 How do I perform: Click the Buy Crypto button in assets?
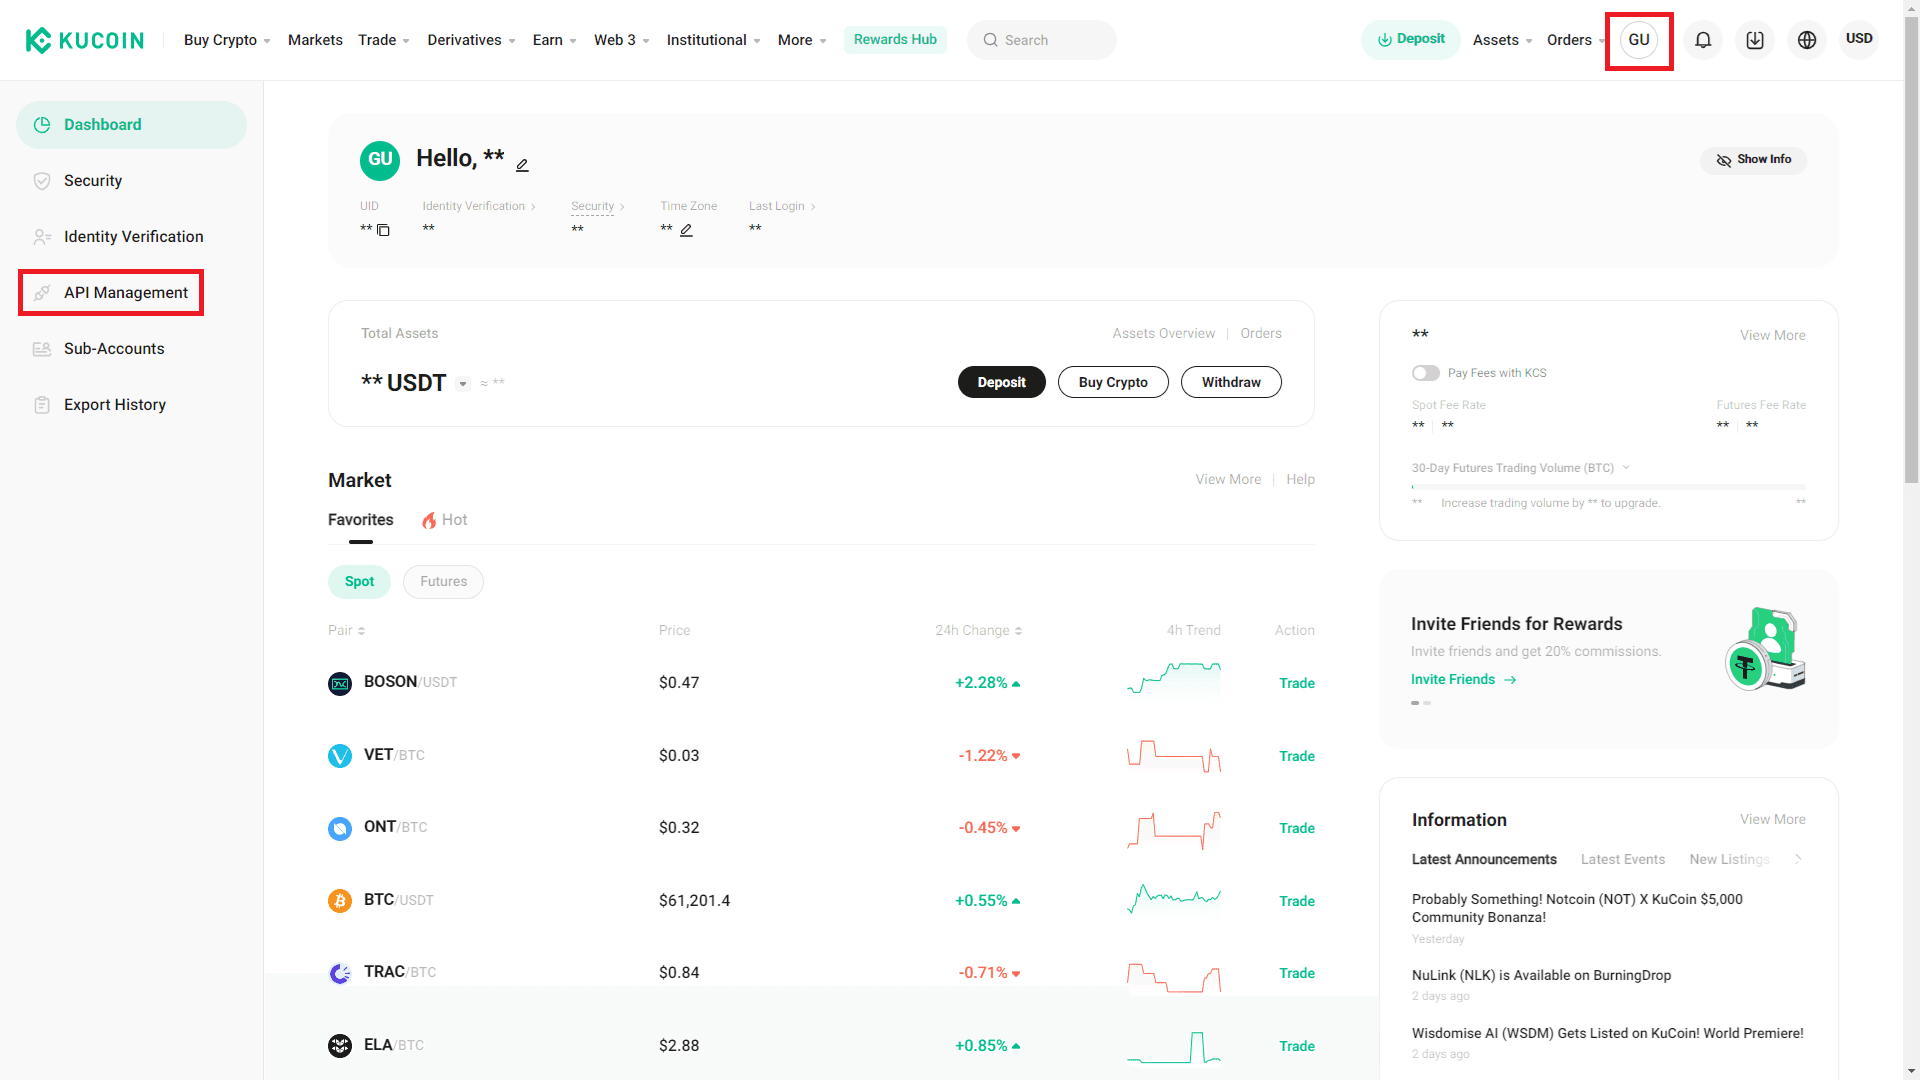[1113, 382]
